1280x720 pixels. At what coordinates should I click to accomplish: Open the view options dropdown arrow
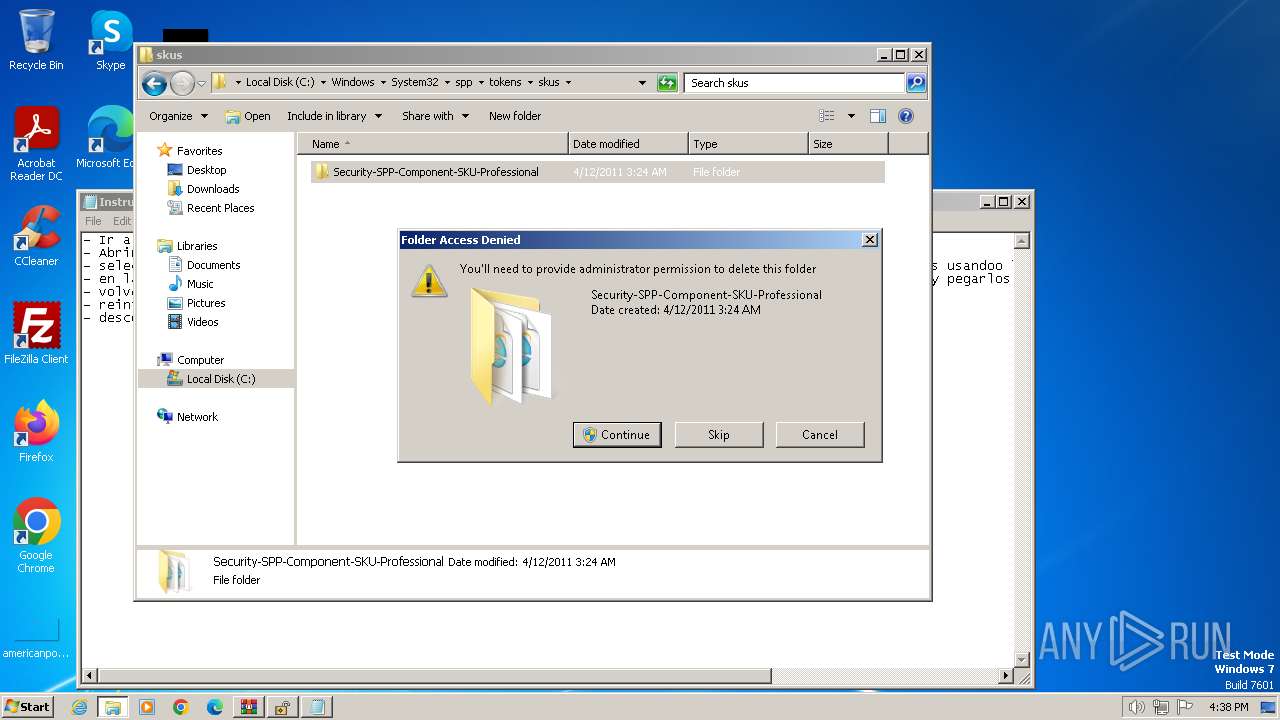tap(851, 116)
